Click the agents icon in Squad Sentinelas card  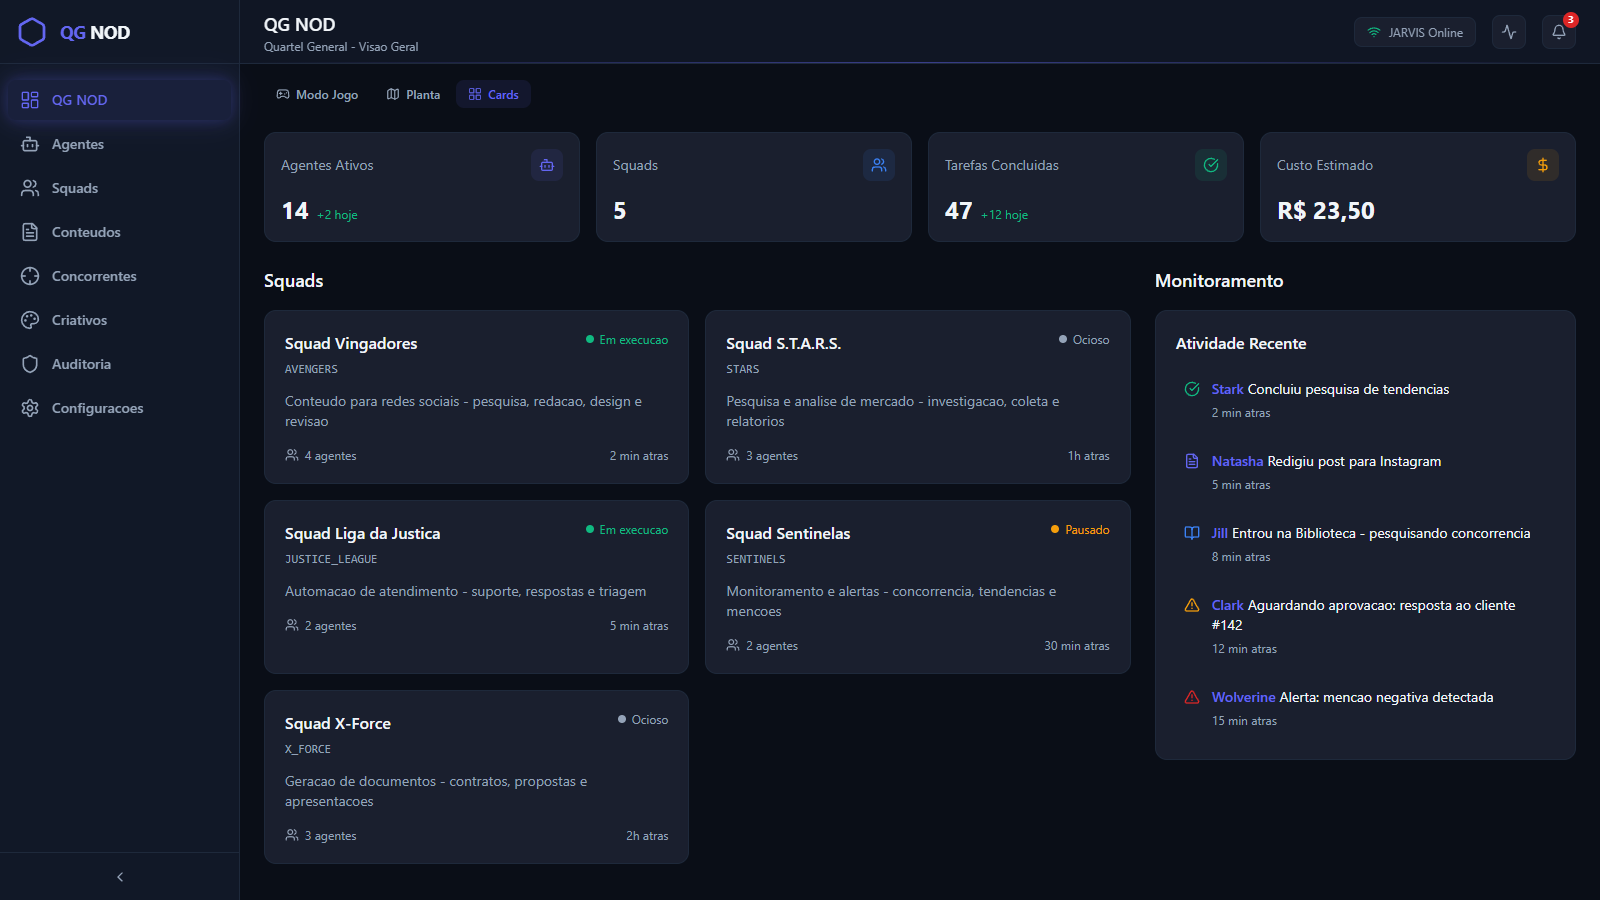(x=733, y=645)
